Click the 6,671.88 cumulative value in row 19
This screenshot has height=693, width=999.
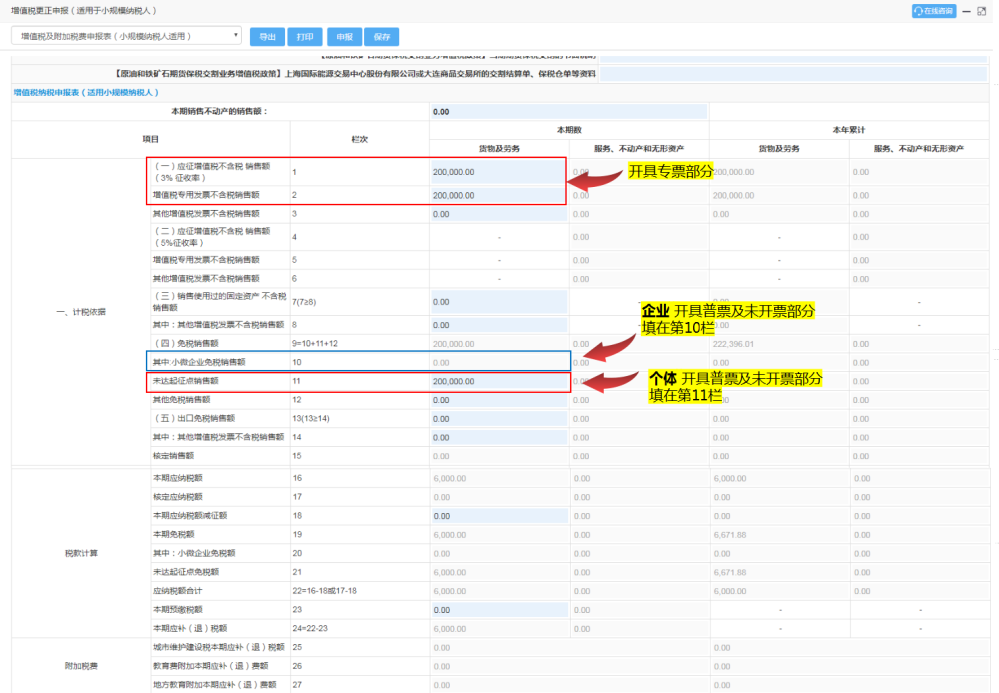730,535
